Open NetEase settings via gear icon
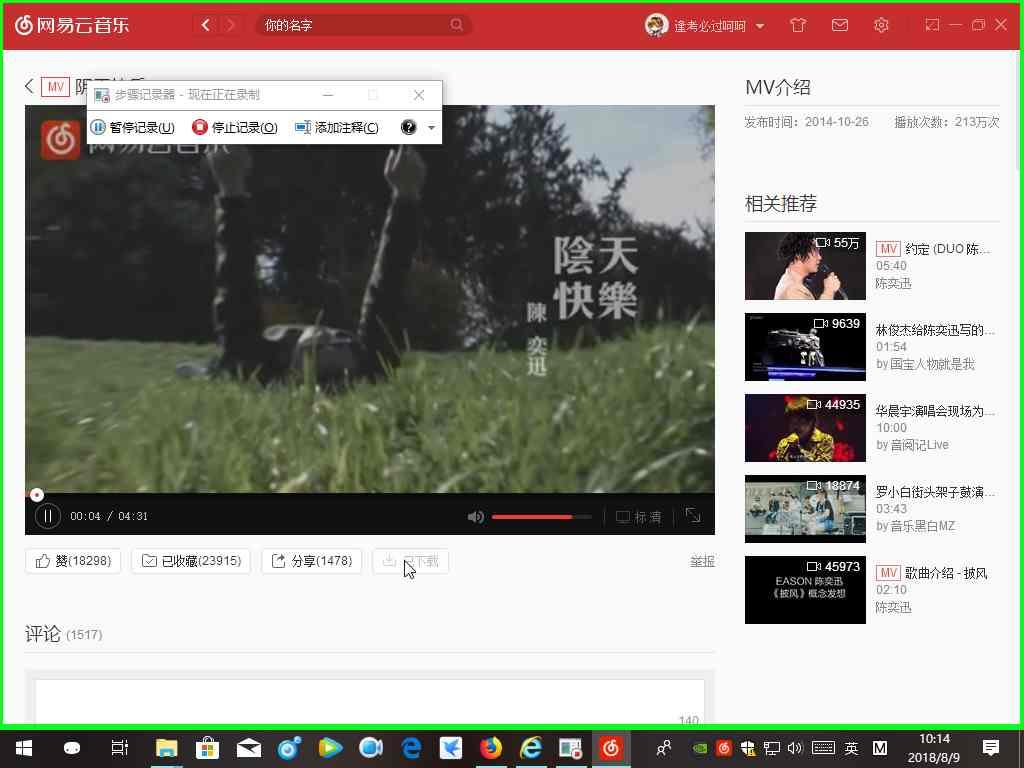This screenshot has height=768, width=1024. [x=881, y=25]
